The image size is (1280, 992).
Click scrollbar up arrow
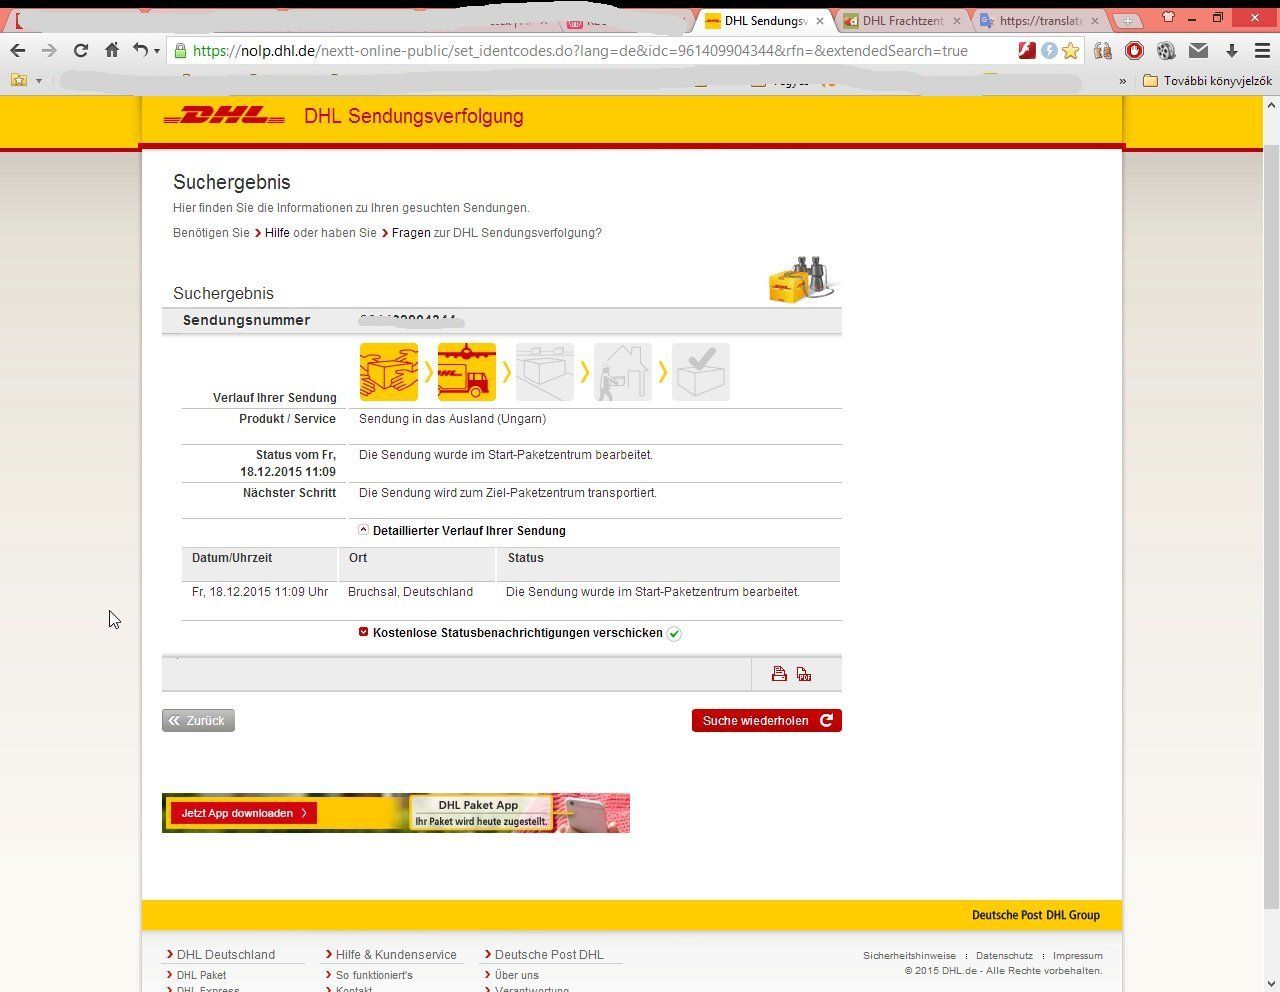[1271, 104]
